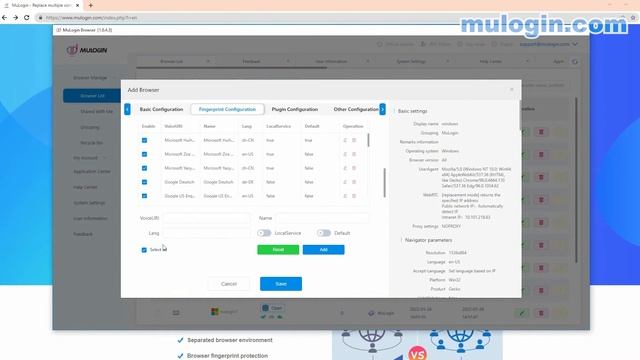The image size is (640, 360).
Task: Select the Fingerprint Configuration tab
Action: 227,109
